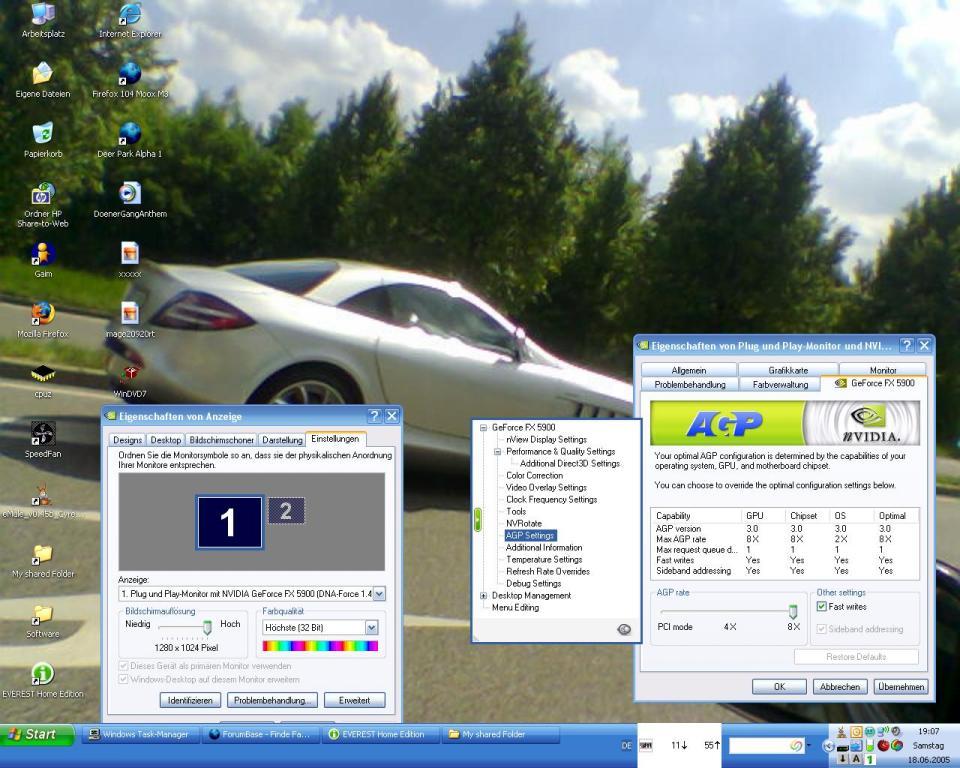
Task: Open the Farbverwaltung tab
Action: click(780, 384)
